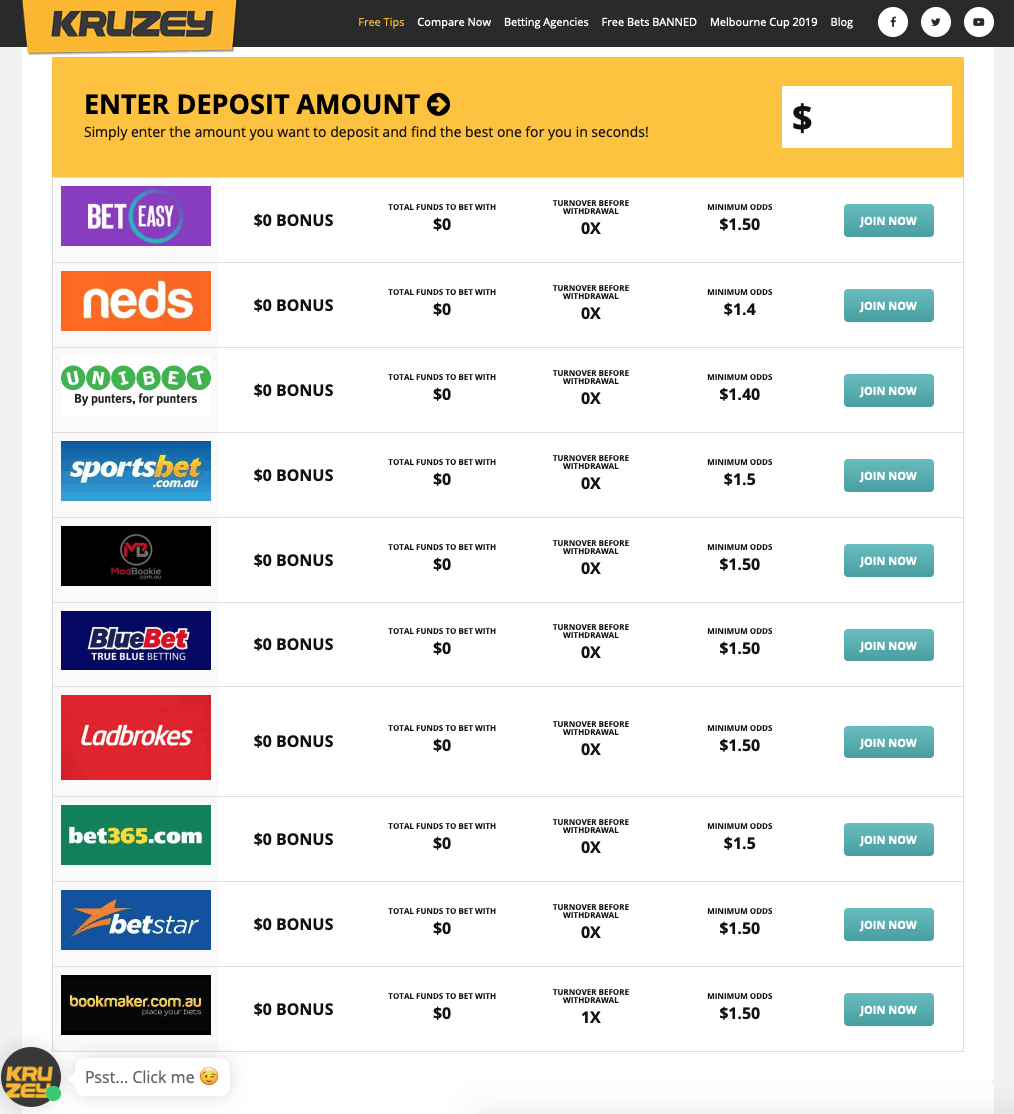Open Betting Agencies menu
The width and height of the screenshot is (1014, 1114).
pos(546,22)
